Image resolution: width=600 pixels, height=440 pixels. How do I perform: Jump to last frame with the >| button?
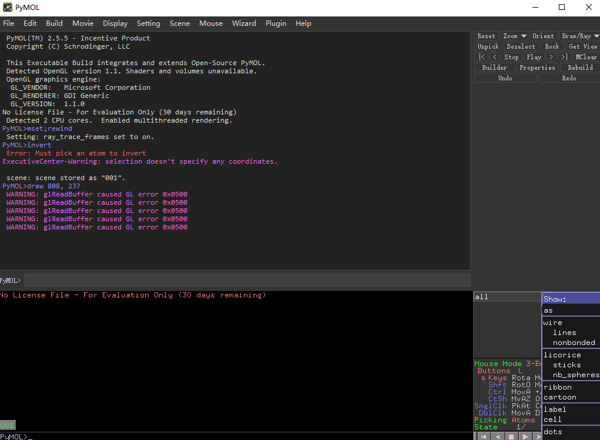[x=564, y=57]
